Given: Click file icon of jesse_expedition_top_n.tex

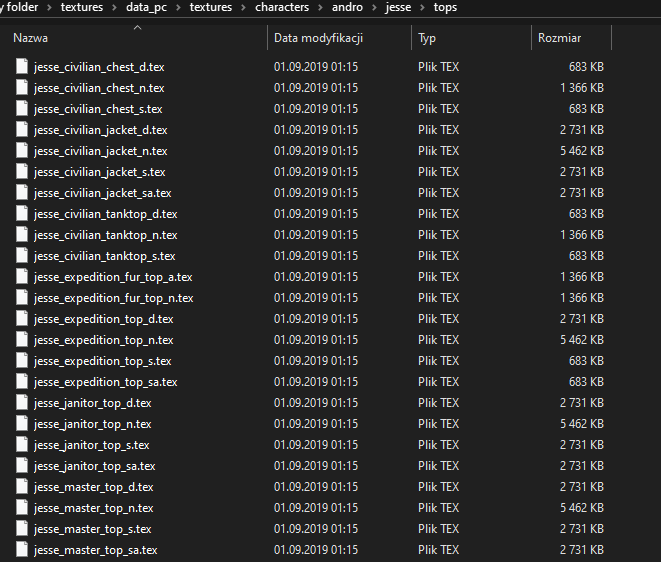Looking at the screenshot, I should 22,340.
